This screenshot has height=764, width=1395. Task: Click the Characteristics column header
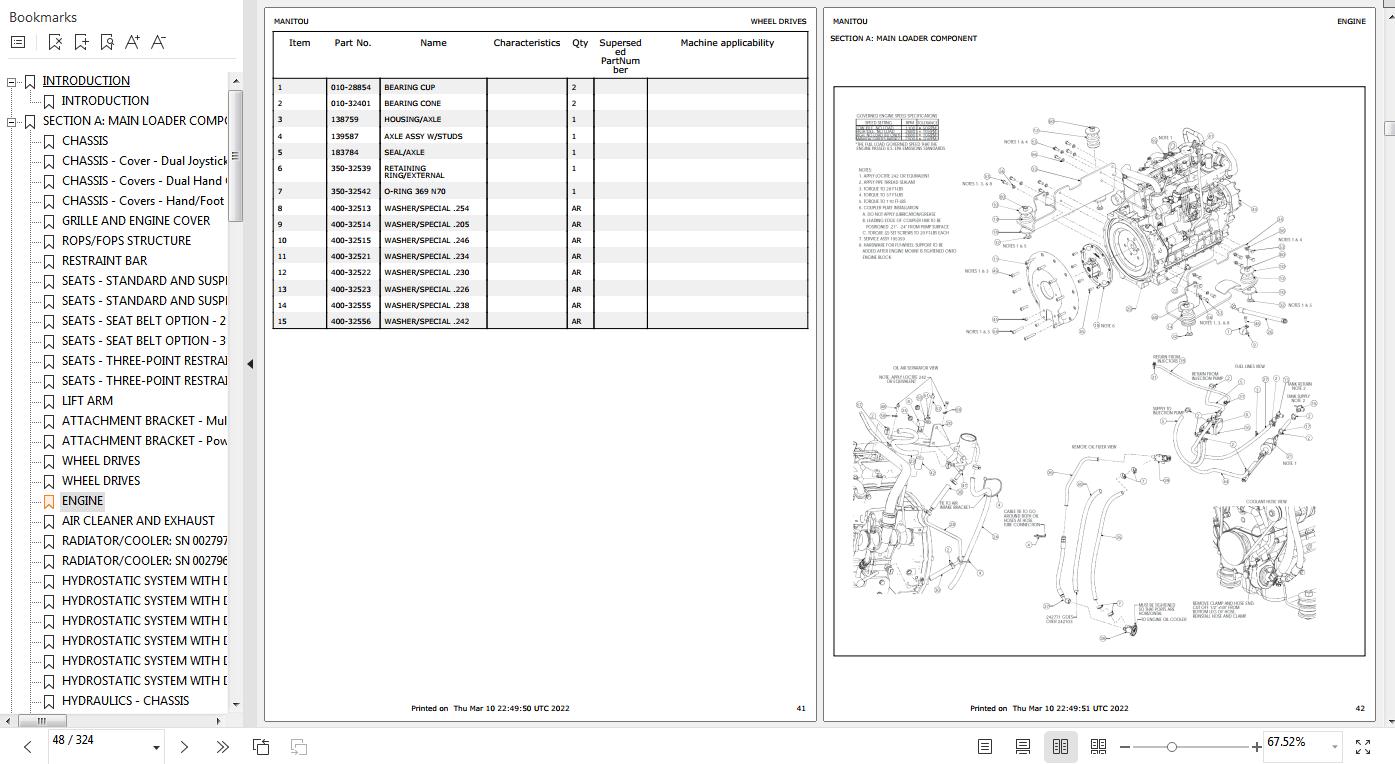coord(527,43)
